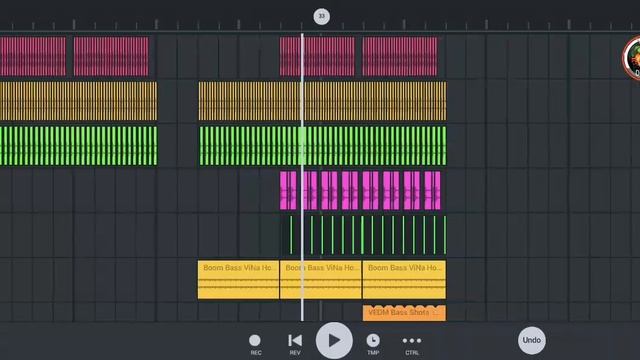Select the second Boom Bass ViNa clip
The height and width of the screenshot is (360, 640).
321,280
